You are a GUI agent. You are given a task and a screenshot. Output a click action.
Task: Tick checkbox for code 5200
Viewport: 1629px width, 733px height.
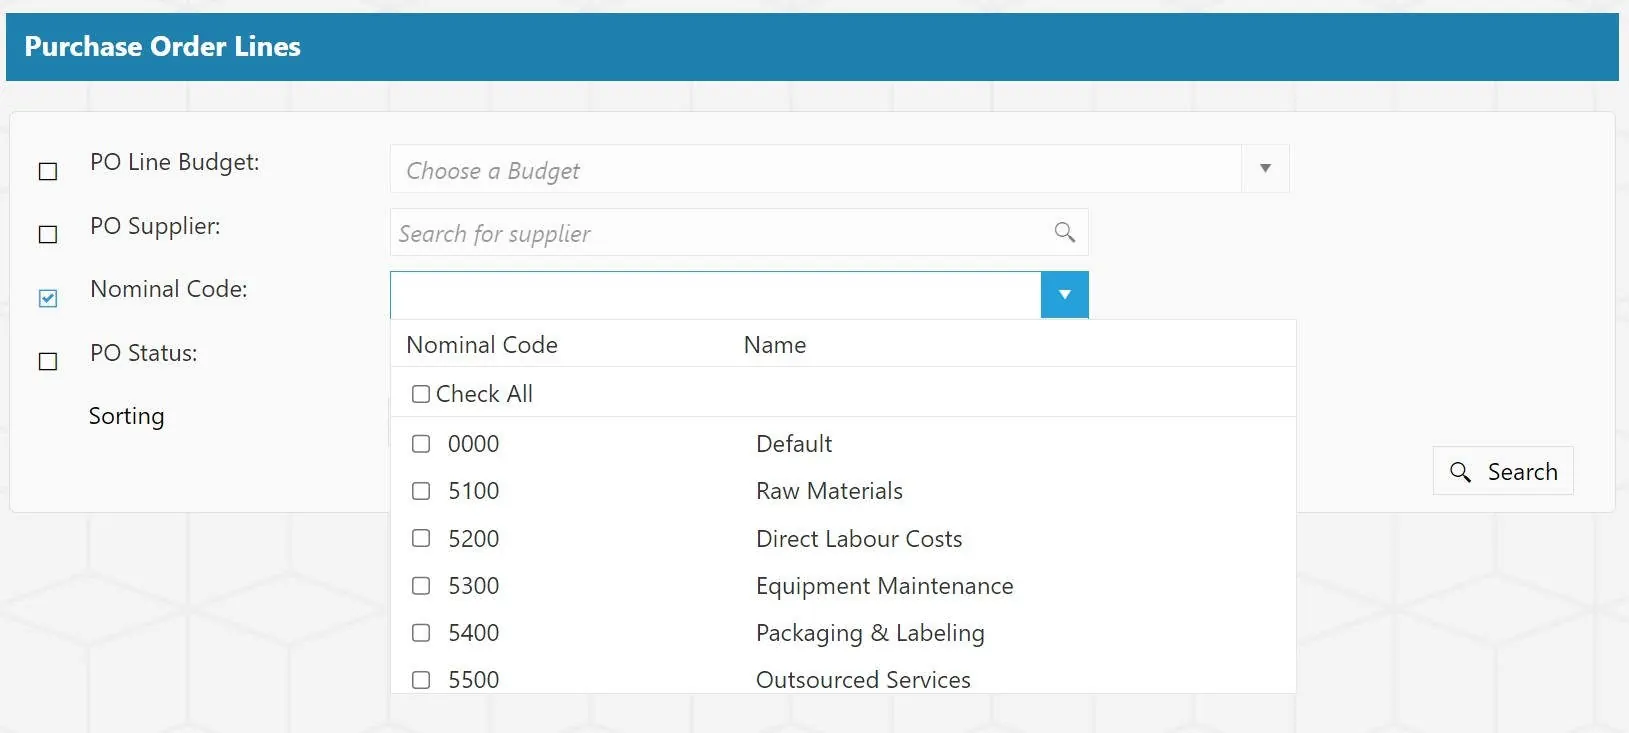pyautogui.click(x=421, y=538)
